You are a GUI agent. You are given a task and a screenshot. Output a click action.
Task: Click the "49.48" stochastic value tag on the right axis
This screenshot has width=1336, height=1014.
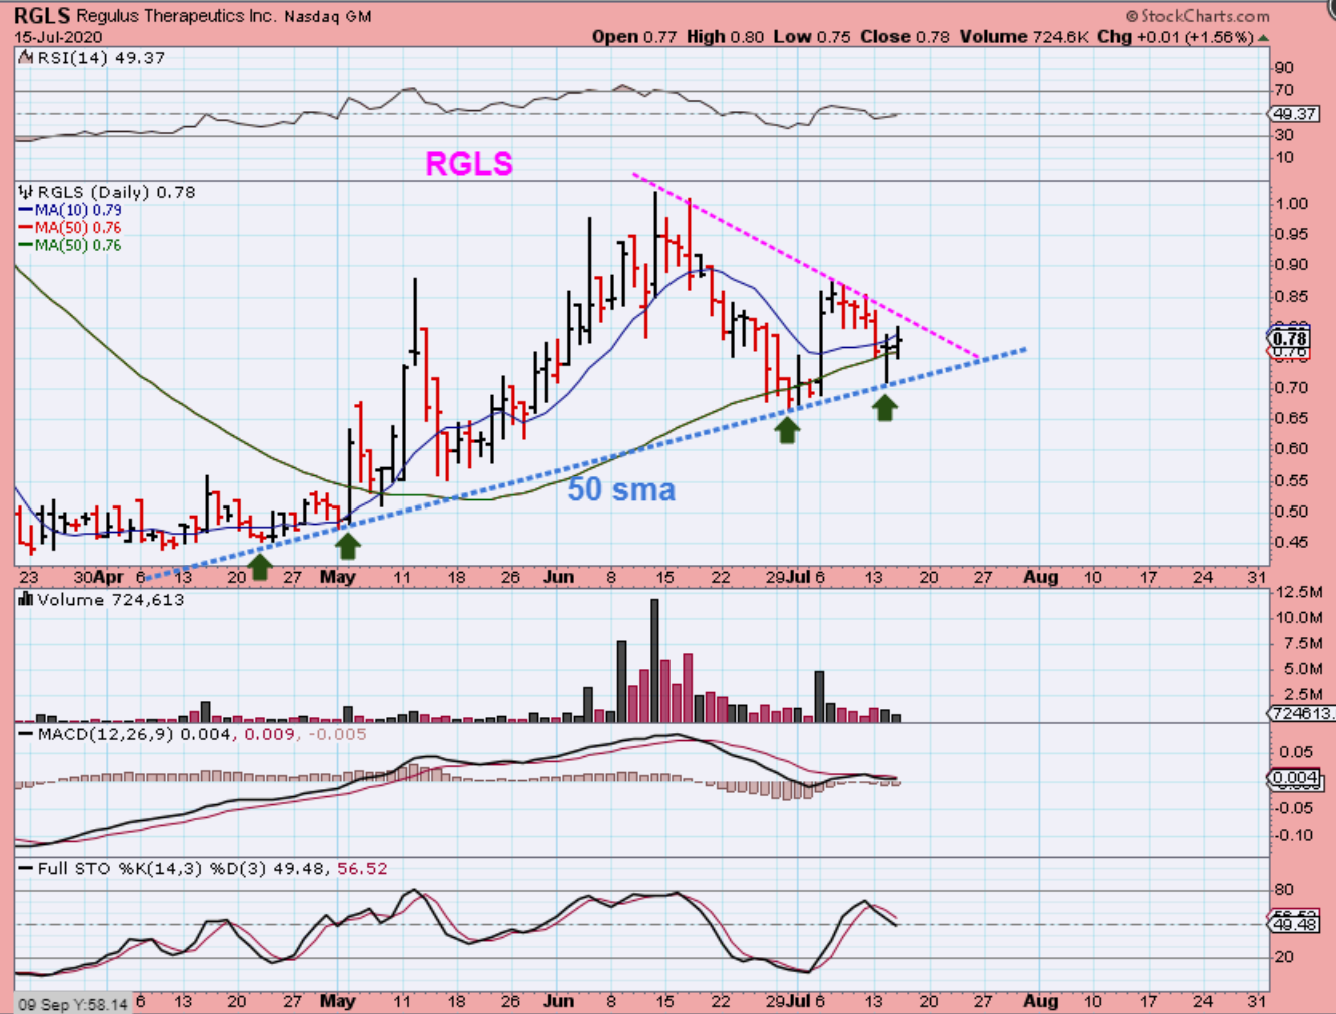click(1295, 925)
